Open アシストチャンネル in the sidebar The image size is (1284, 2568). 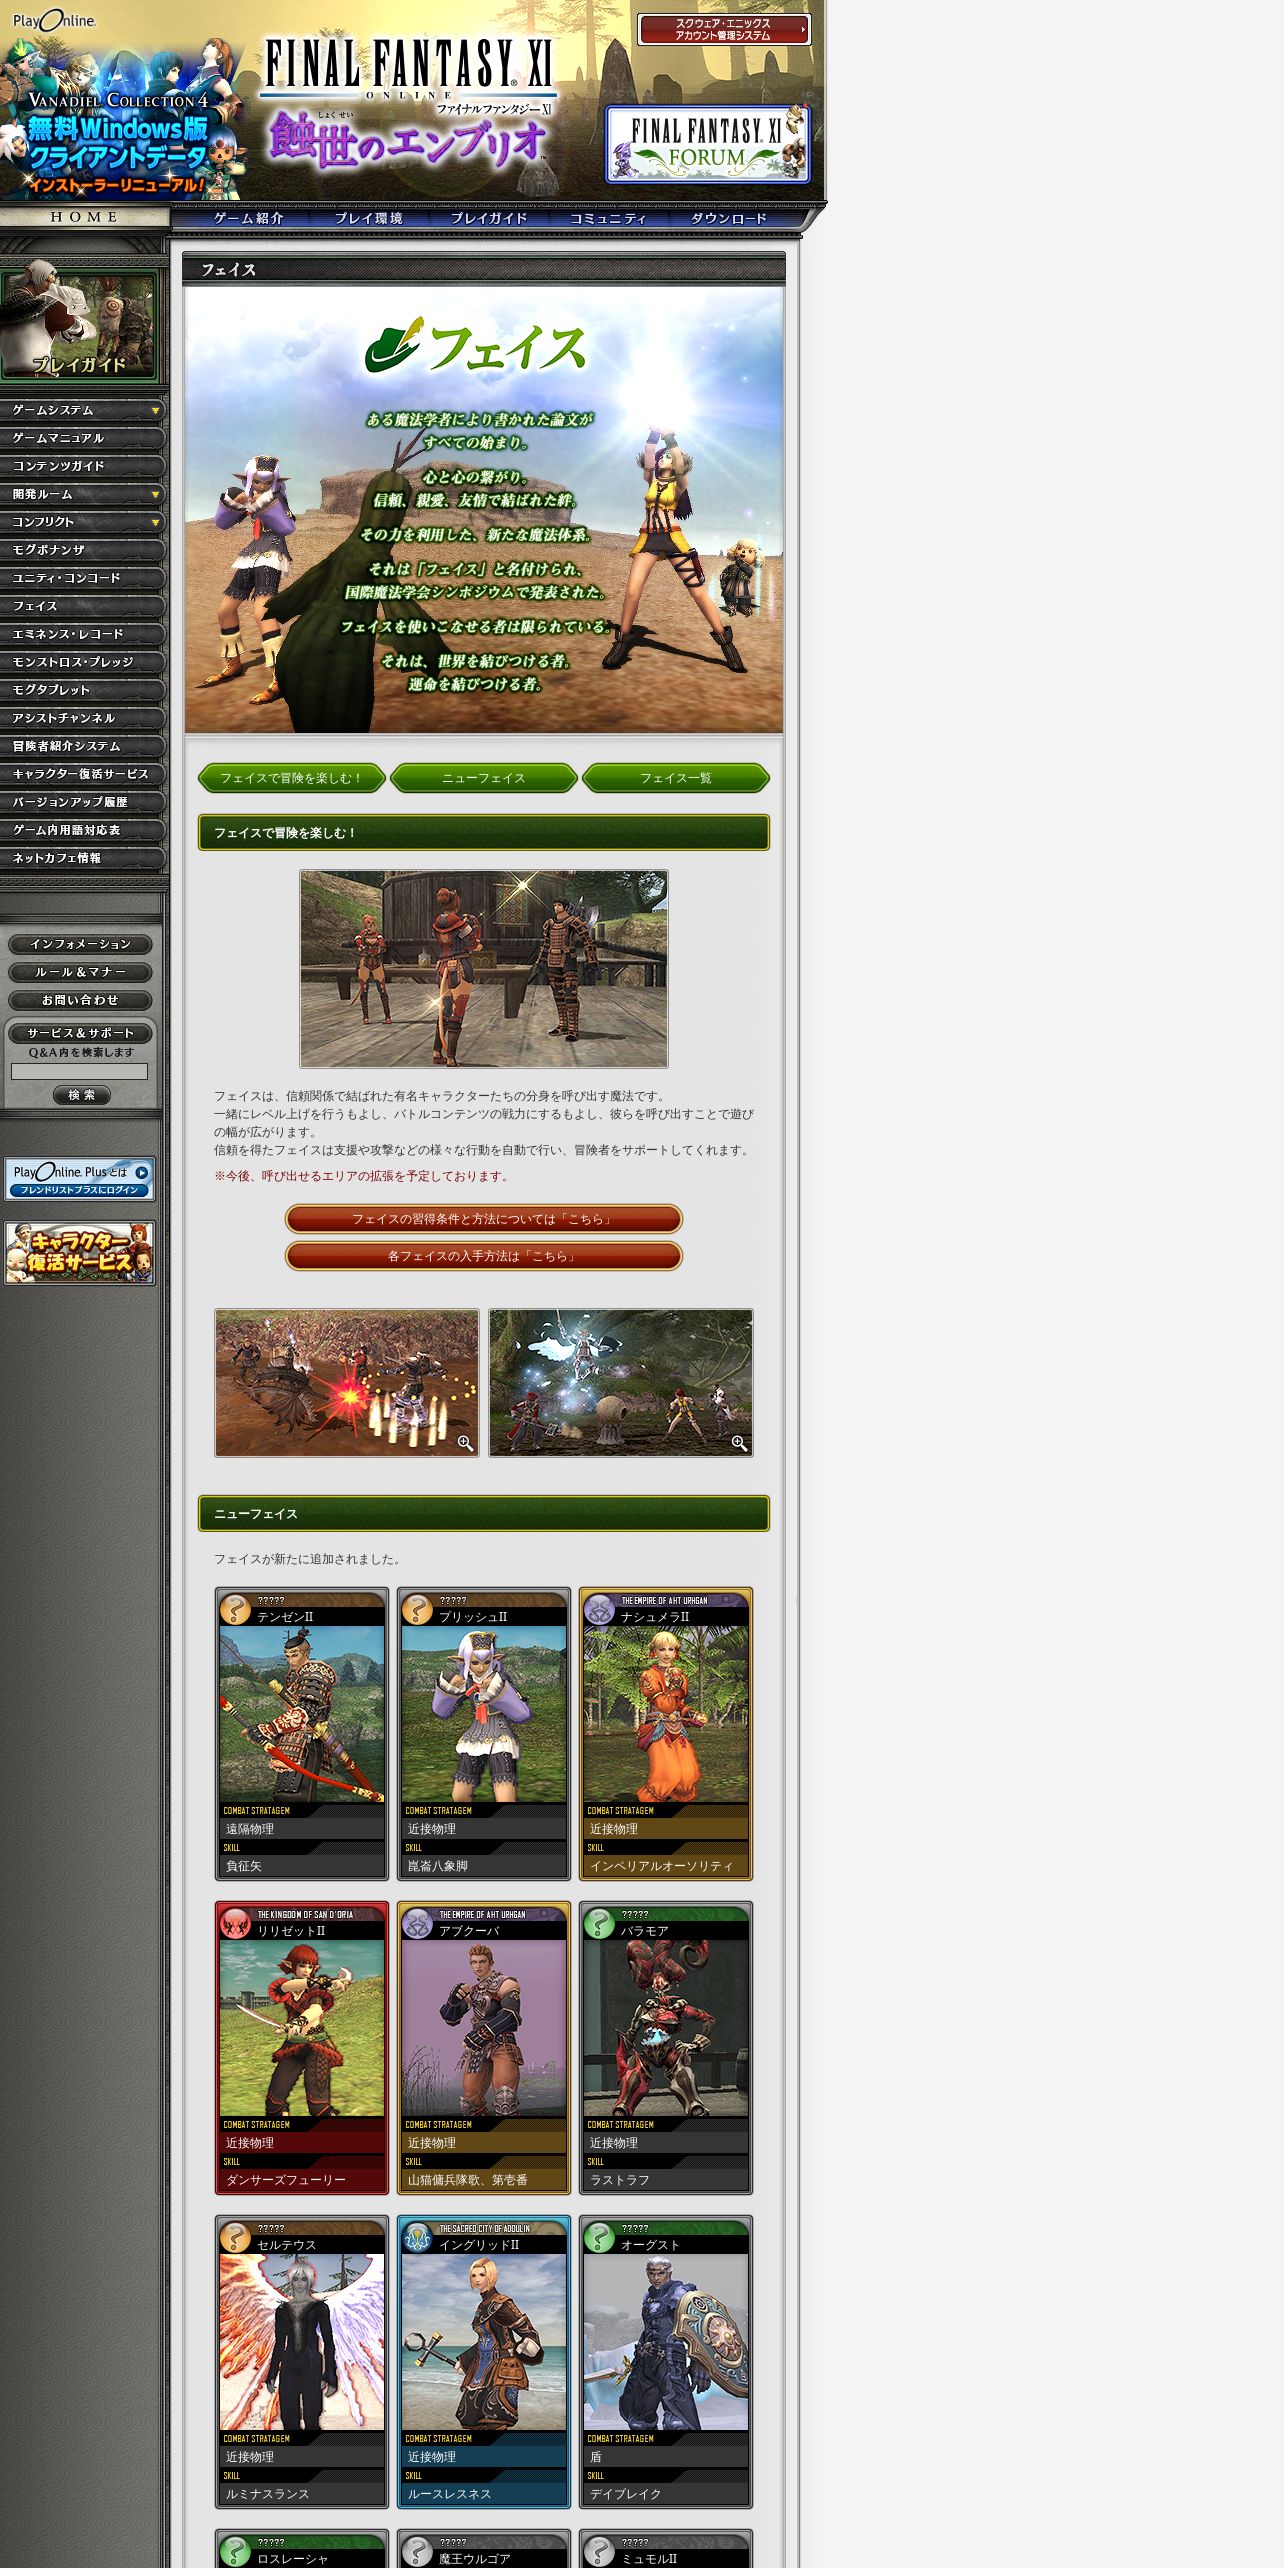[x=82, y=718]
